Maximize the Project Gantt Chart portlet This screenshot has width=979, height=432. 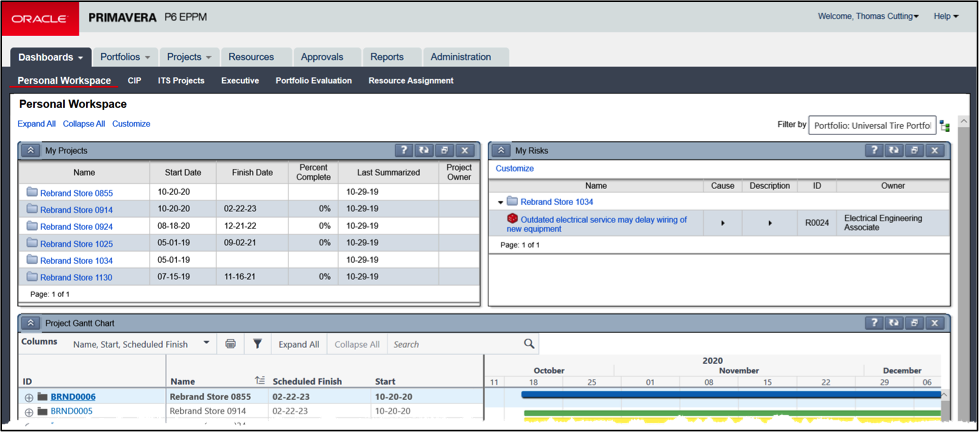click(x=914, y=323)
